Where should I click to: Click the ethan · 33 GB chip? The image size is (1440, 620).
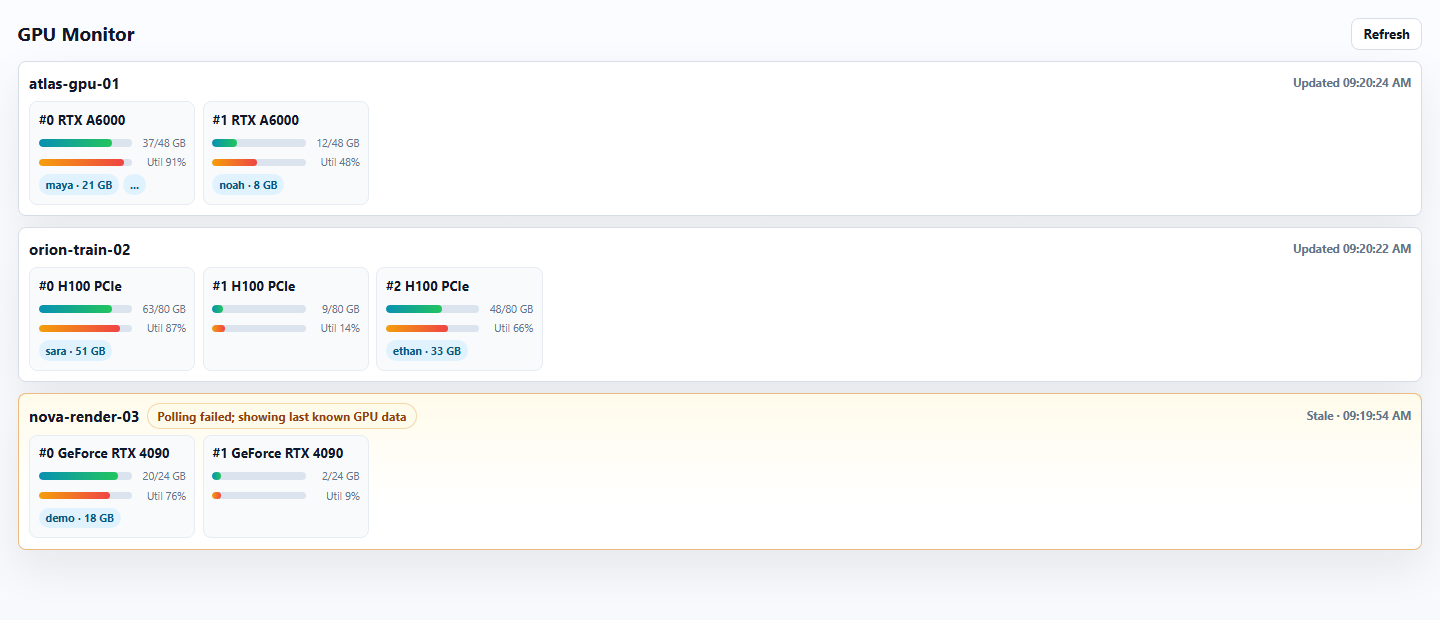[427, 351]
